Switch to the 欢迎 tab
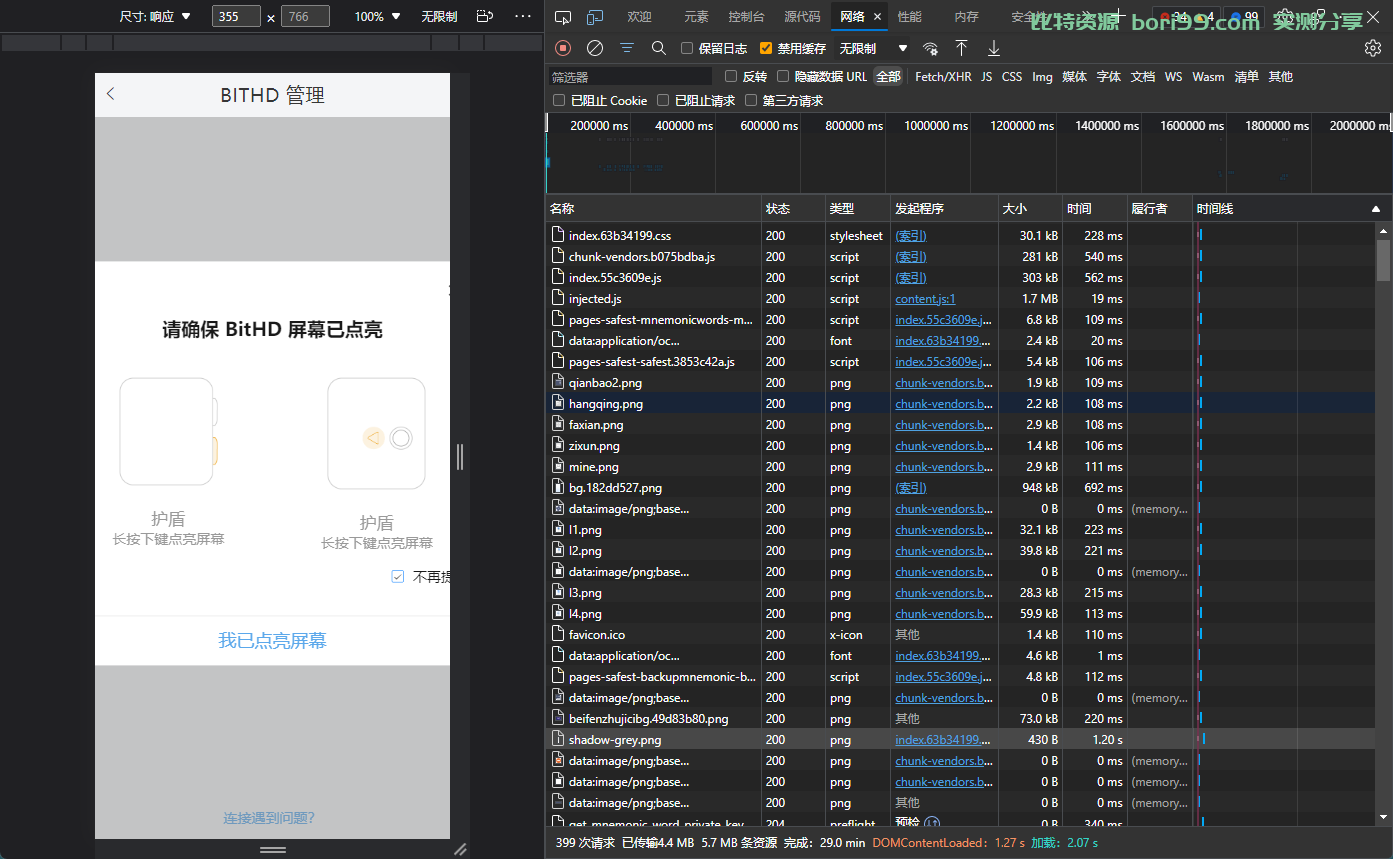 639,17
